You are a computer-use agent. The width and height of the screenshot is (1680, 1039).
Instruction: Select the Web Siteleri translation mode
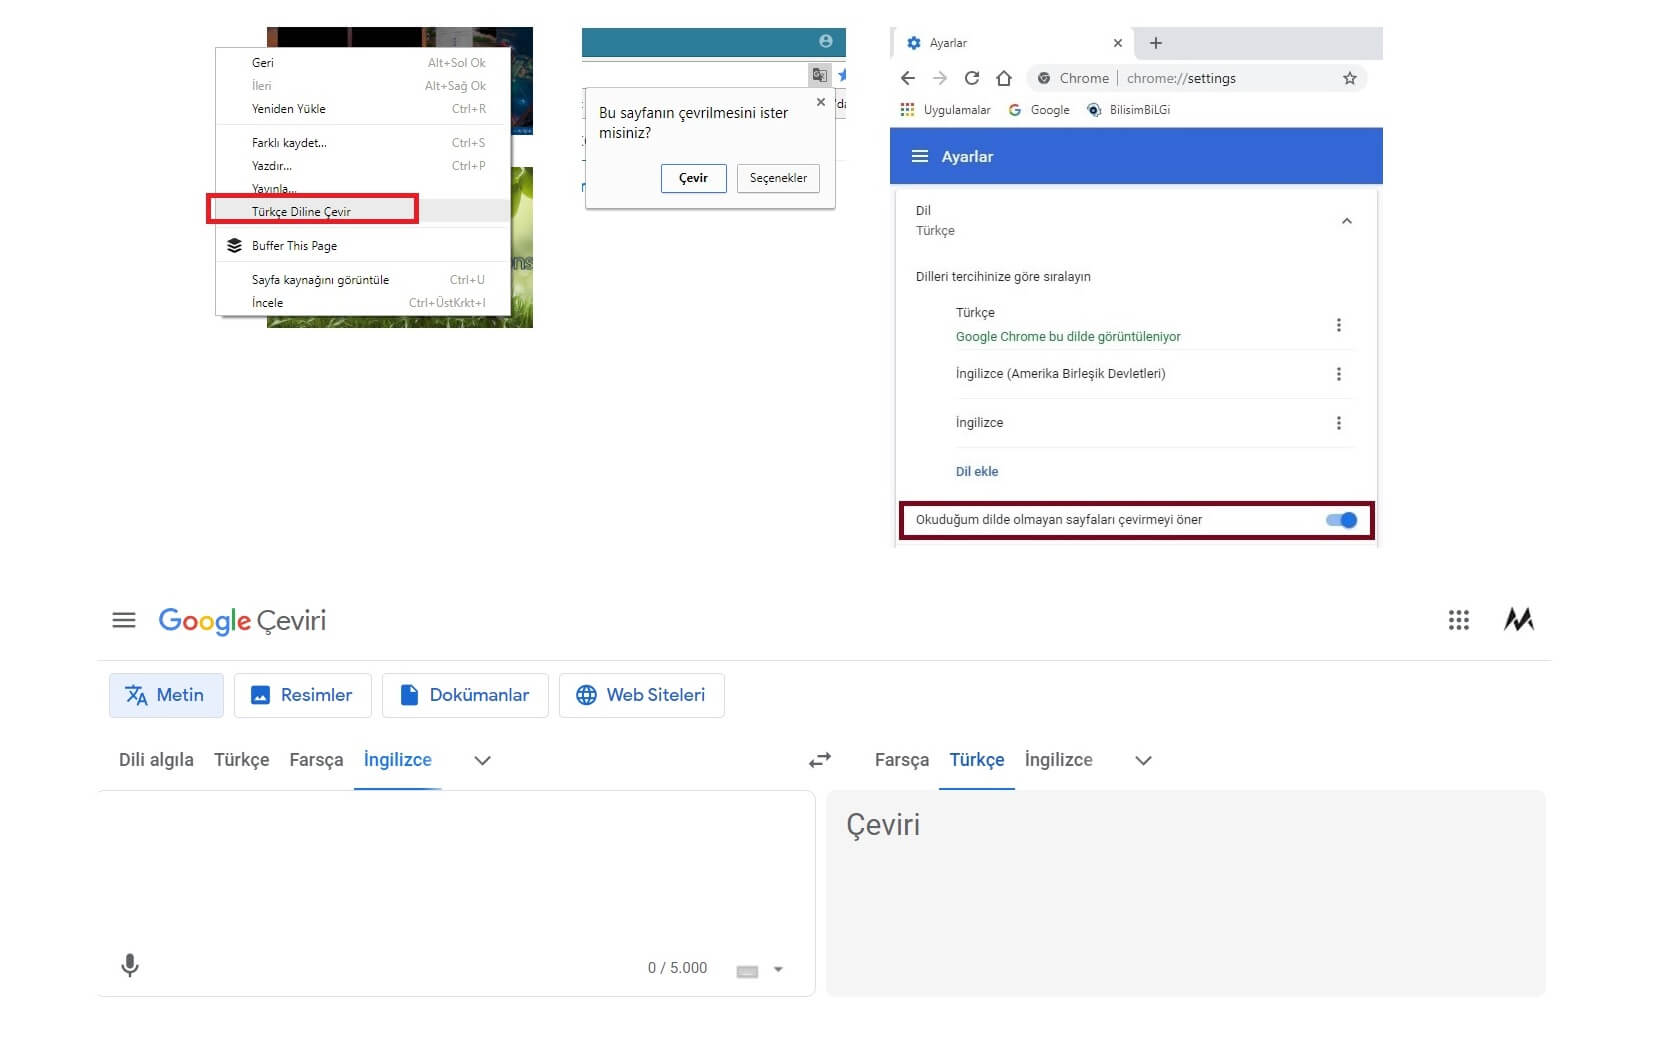[642, 695]
